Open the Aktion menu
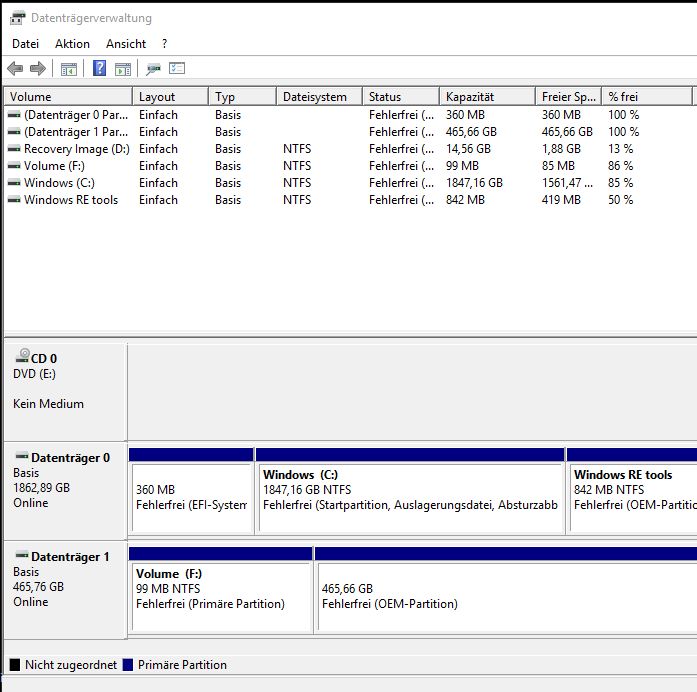Screen dimensions: 697x692 (x=72, y=44)
